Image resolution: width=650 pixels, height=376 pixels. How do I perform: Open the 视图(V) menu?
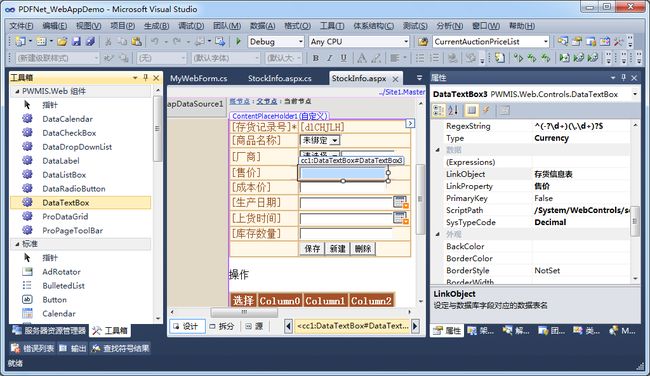tap(88, 26)
